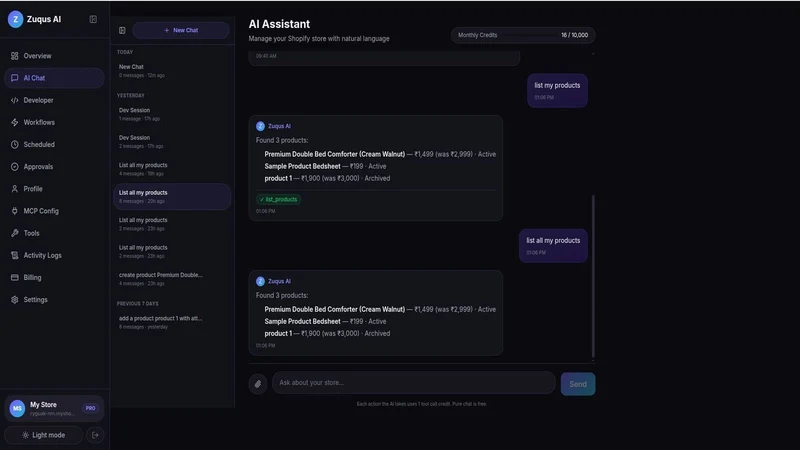The width and height of the screenshot is (800, 450).
Task: Click the 'list my products' user message
Action: [557, 91]
